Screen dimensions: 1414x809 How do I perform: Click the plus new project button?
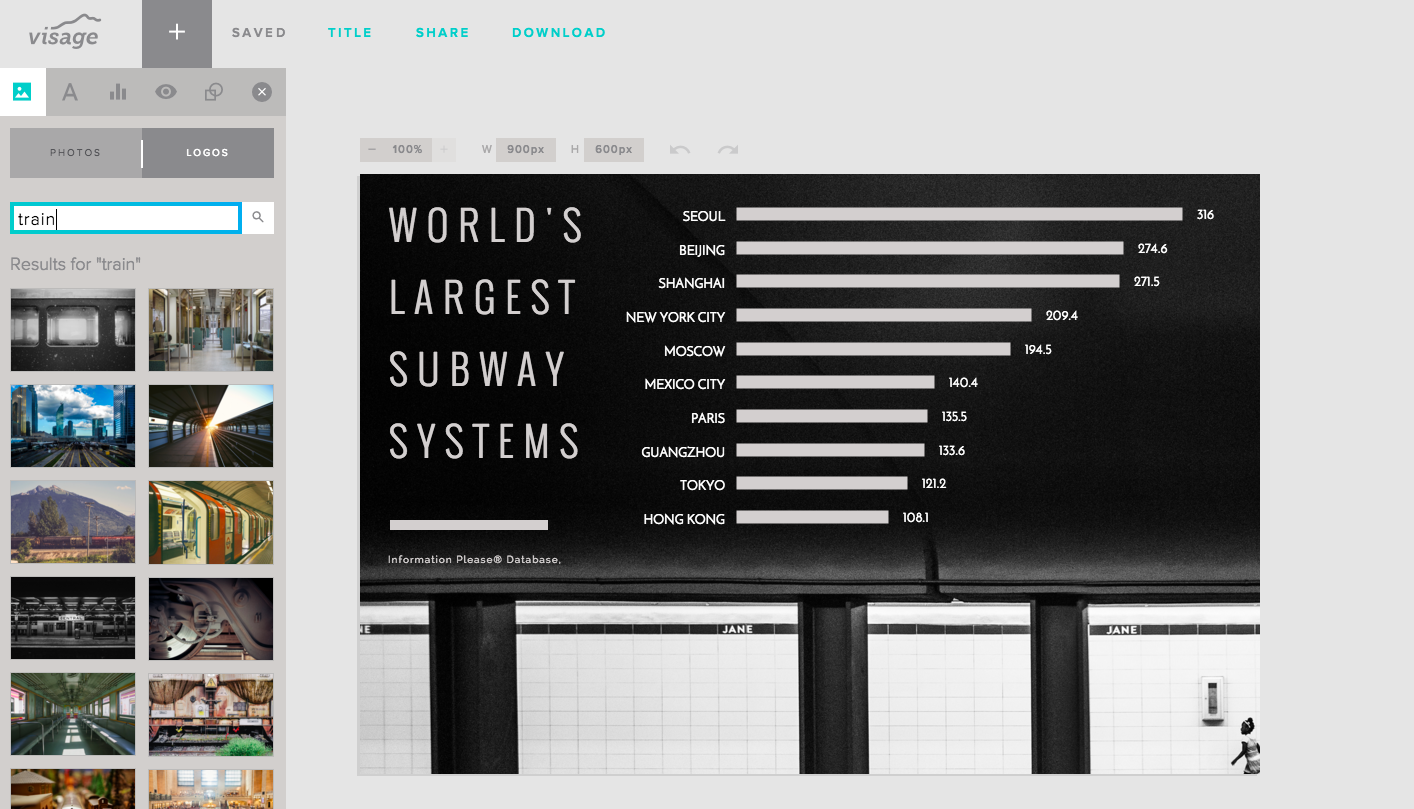[177, 33]
